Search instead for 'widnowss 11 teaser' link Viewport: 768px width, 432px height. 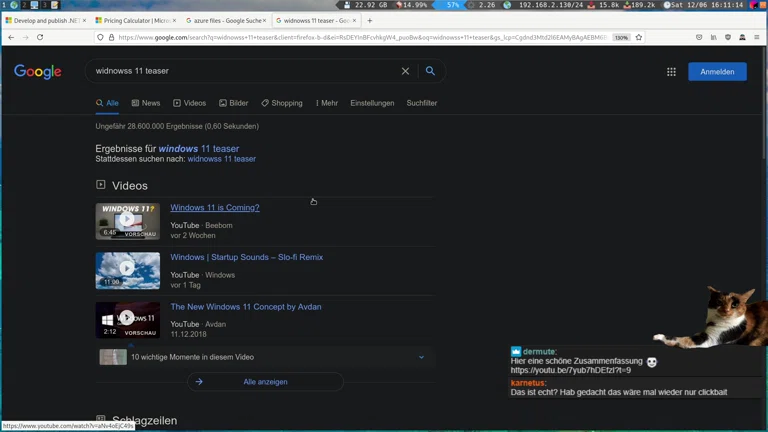click(x=221, y=159)
